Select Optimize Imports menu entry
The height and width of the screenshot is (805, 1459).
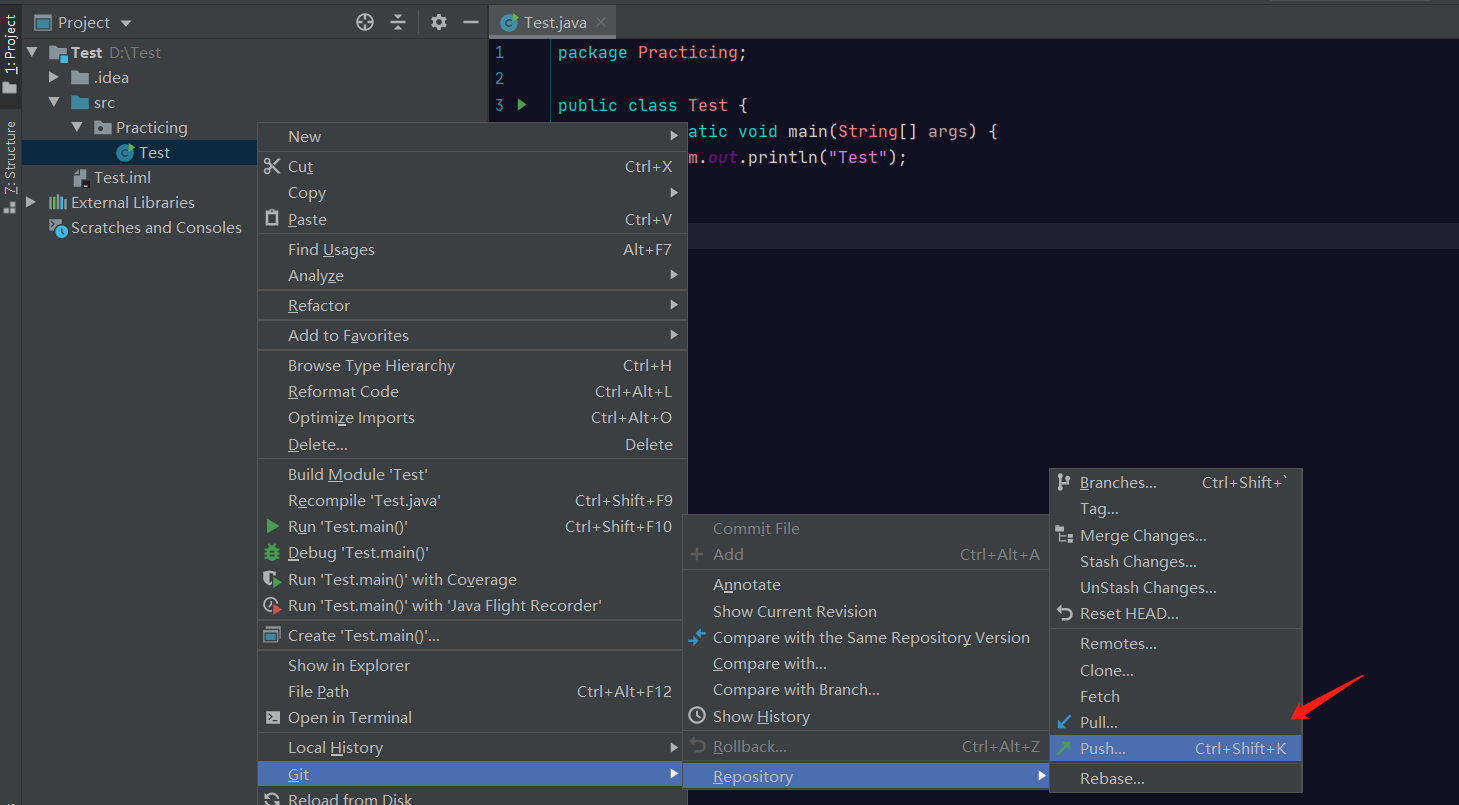point(472,417)
